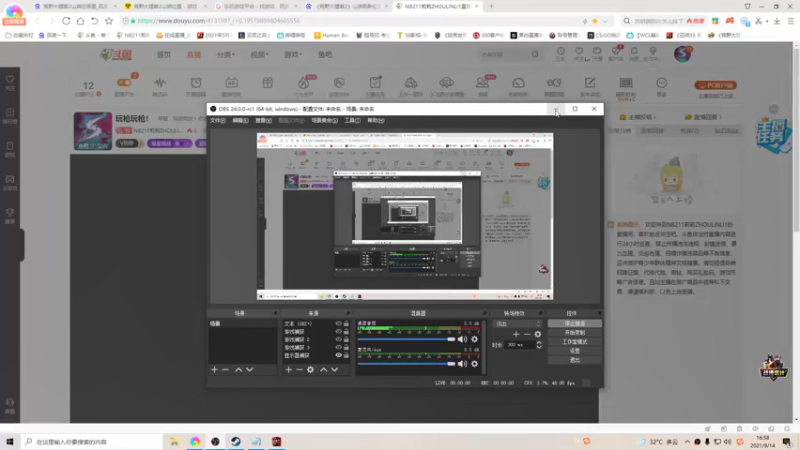Viewport: 800px width, 450px height.
Task: Open the Windows Start menu
Action: pos(10,442)
